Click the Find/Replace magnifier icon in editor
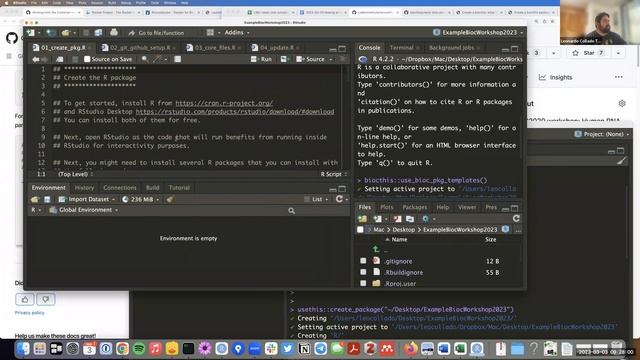The image size is (640, 360). pos(144,59)
